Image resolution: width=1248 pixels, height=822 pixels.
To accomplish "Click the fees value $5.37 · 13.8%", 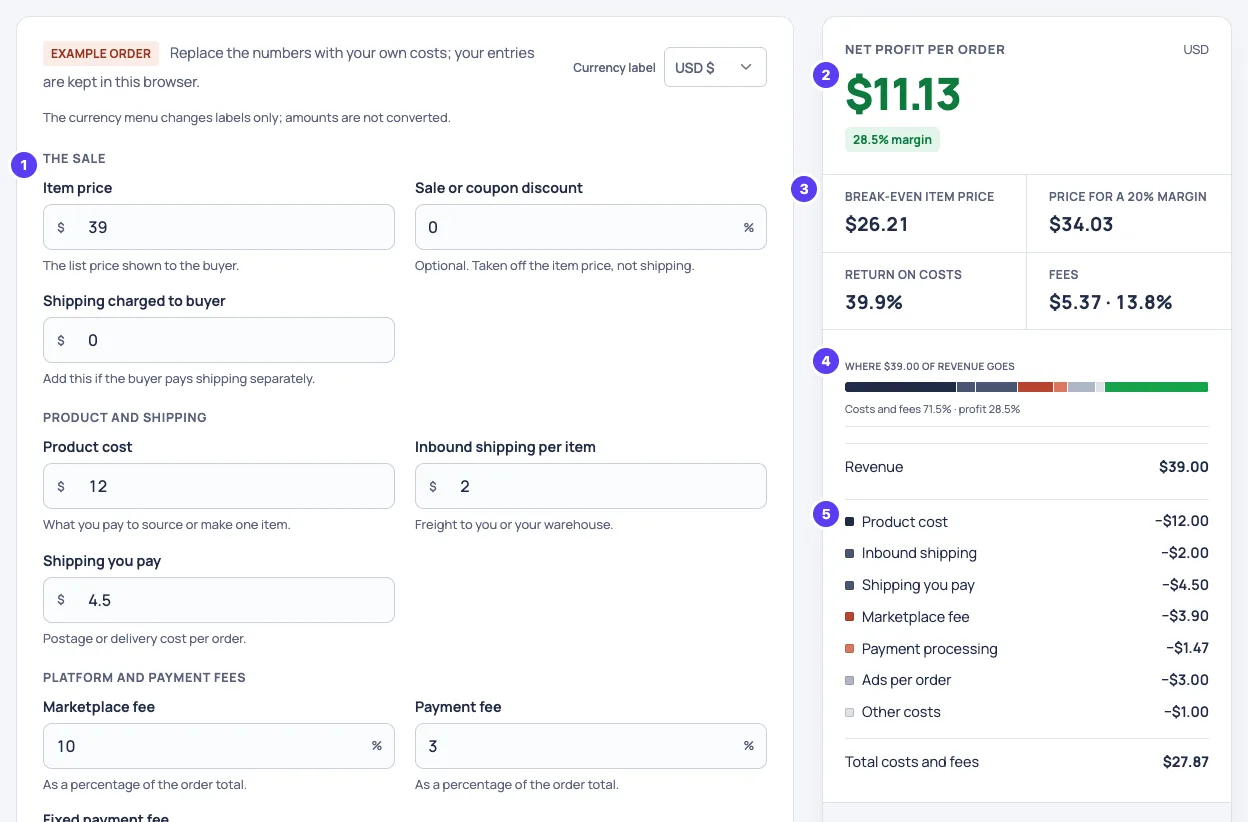I will (x=1111, y=302).
